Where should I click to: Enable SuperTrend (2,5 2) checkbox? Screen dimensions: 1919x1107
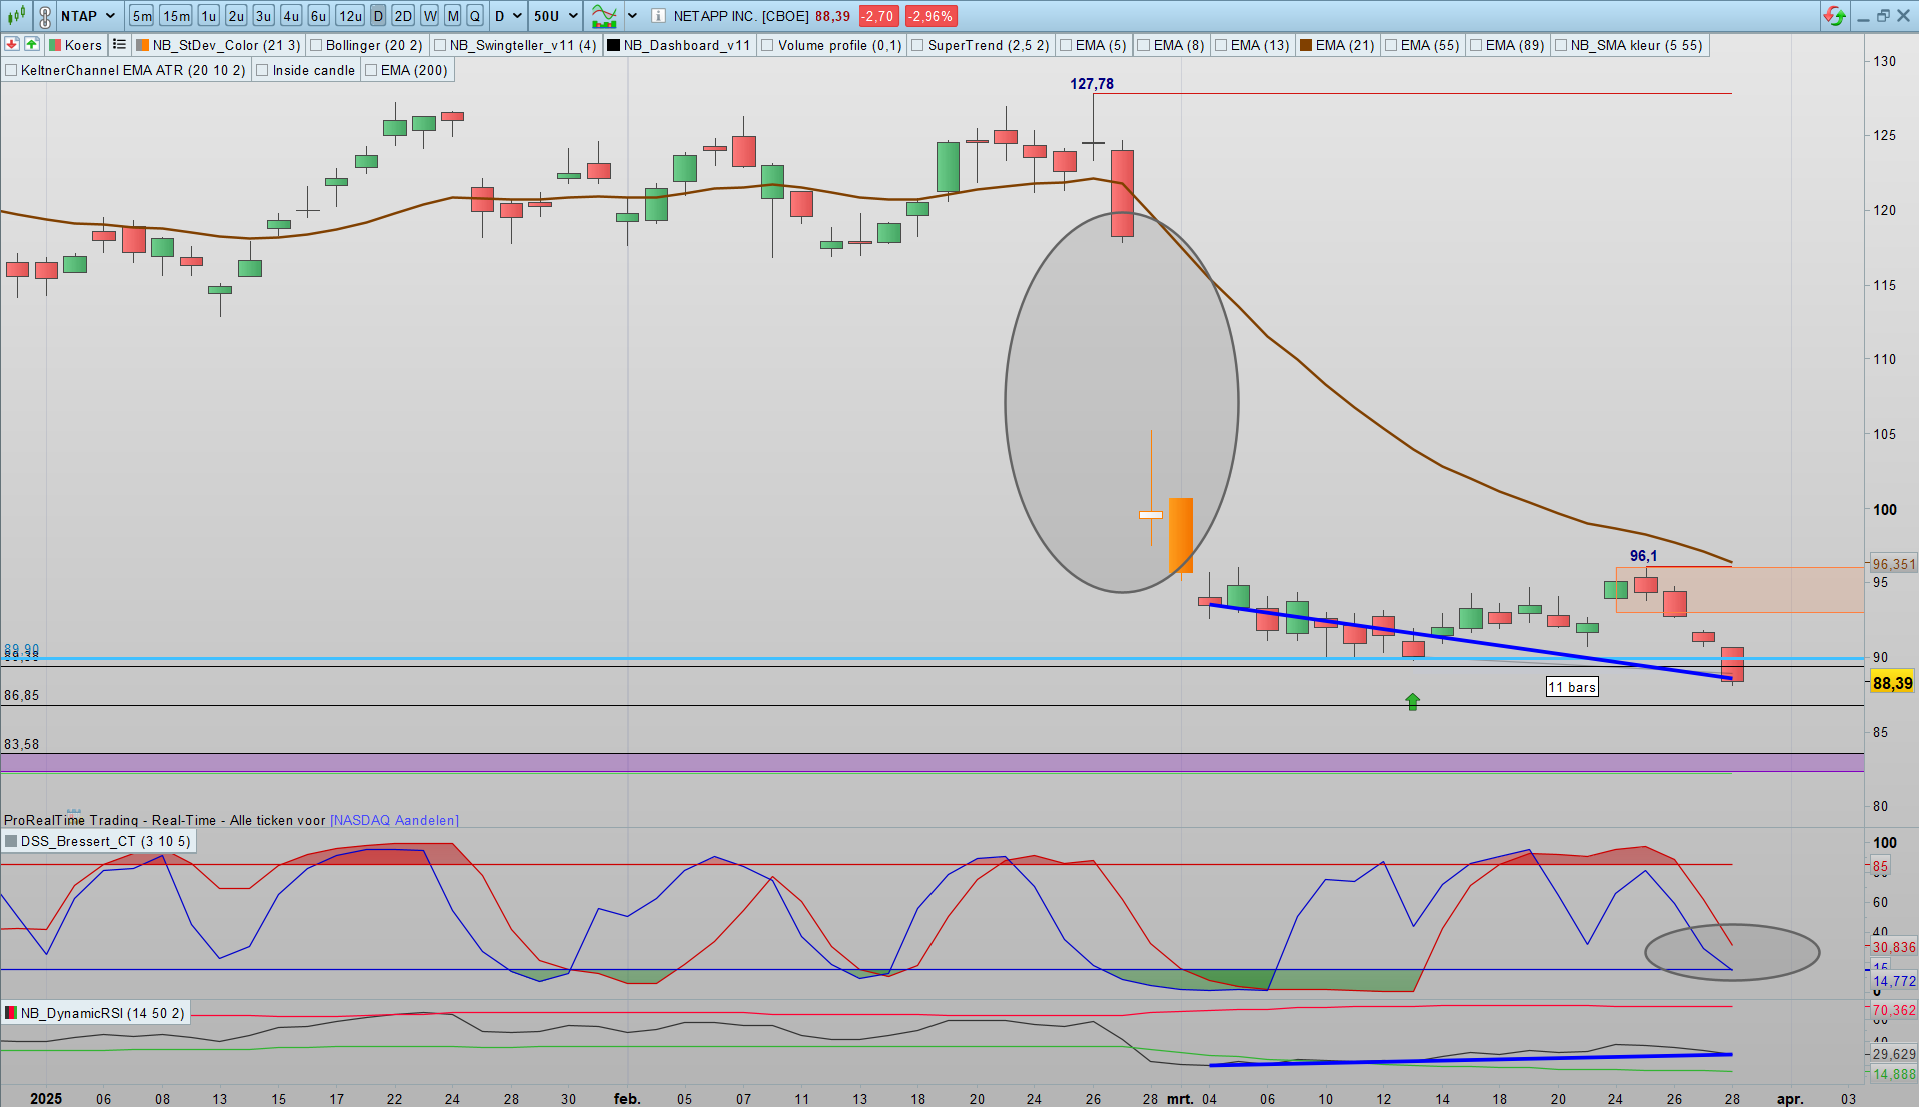coord(917,45)
